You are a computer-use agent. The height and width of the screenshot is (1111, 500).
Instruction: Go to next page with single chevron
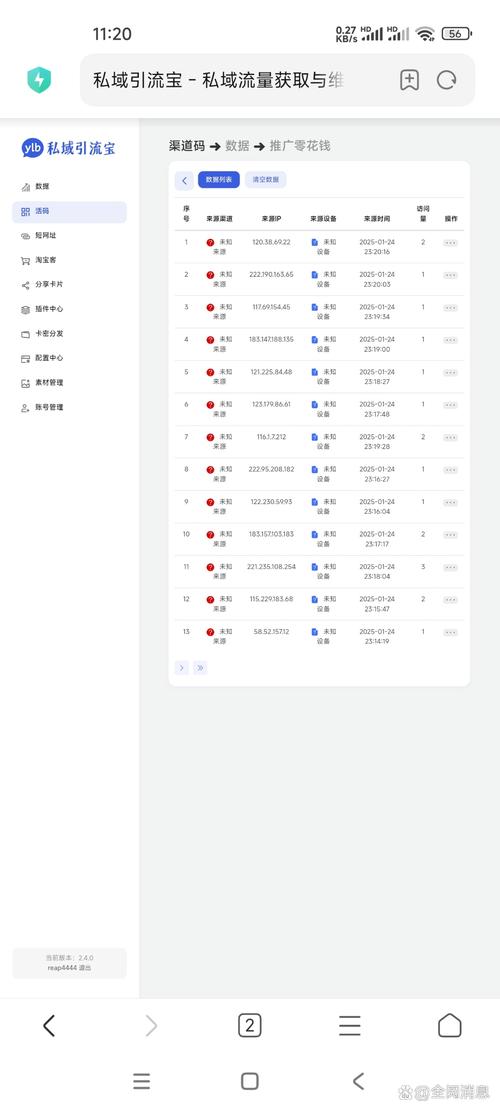click(x=182, y=667)
